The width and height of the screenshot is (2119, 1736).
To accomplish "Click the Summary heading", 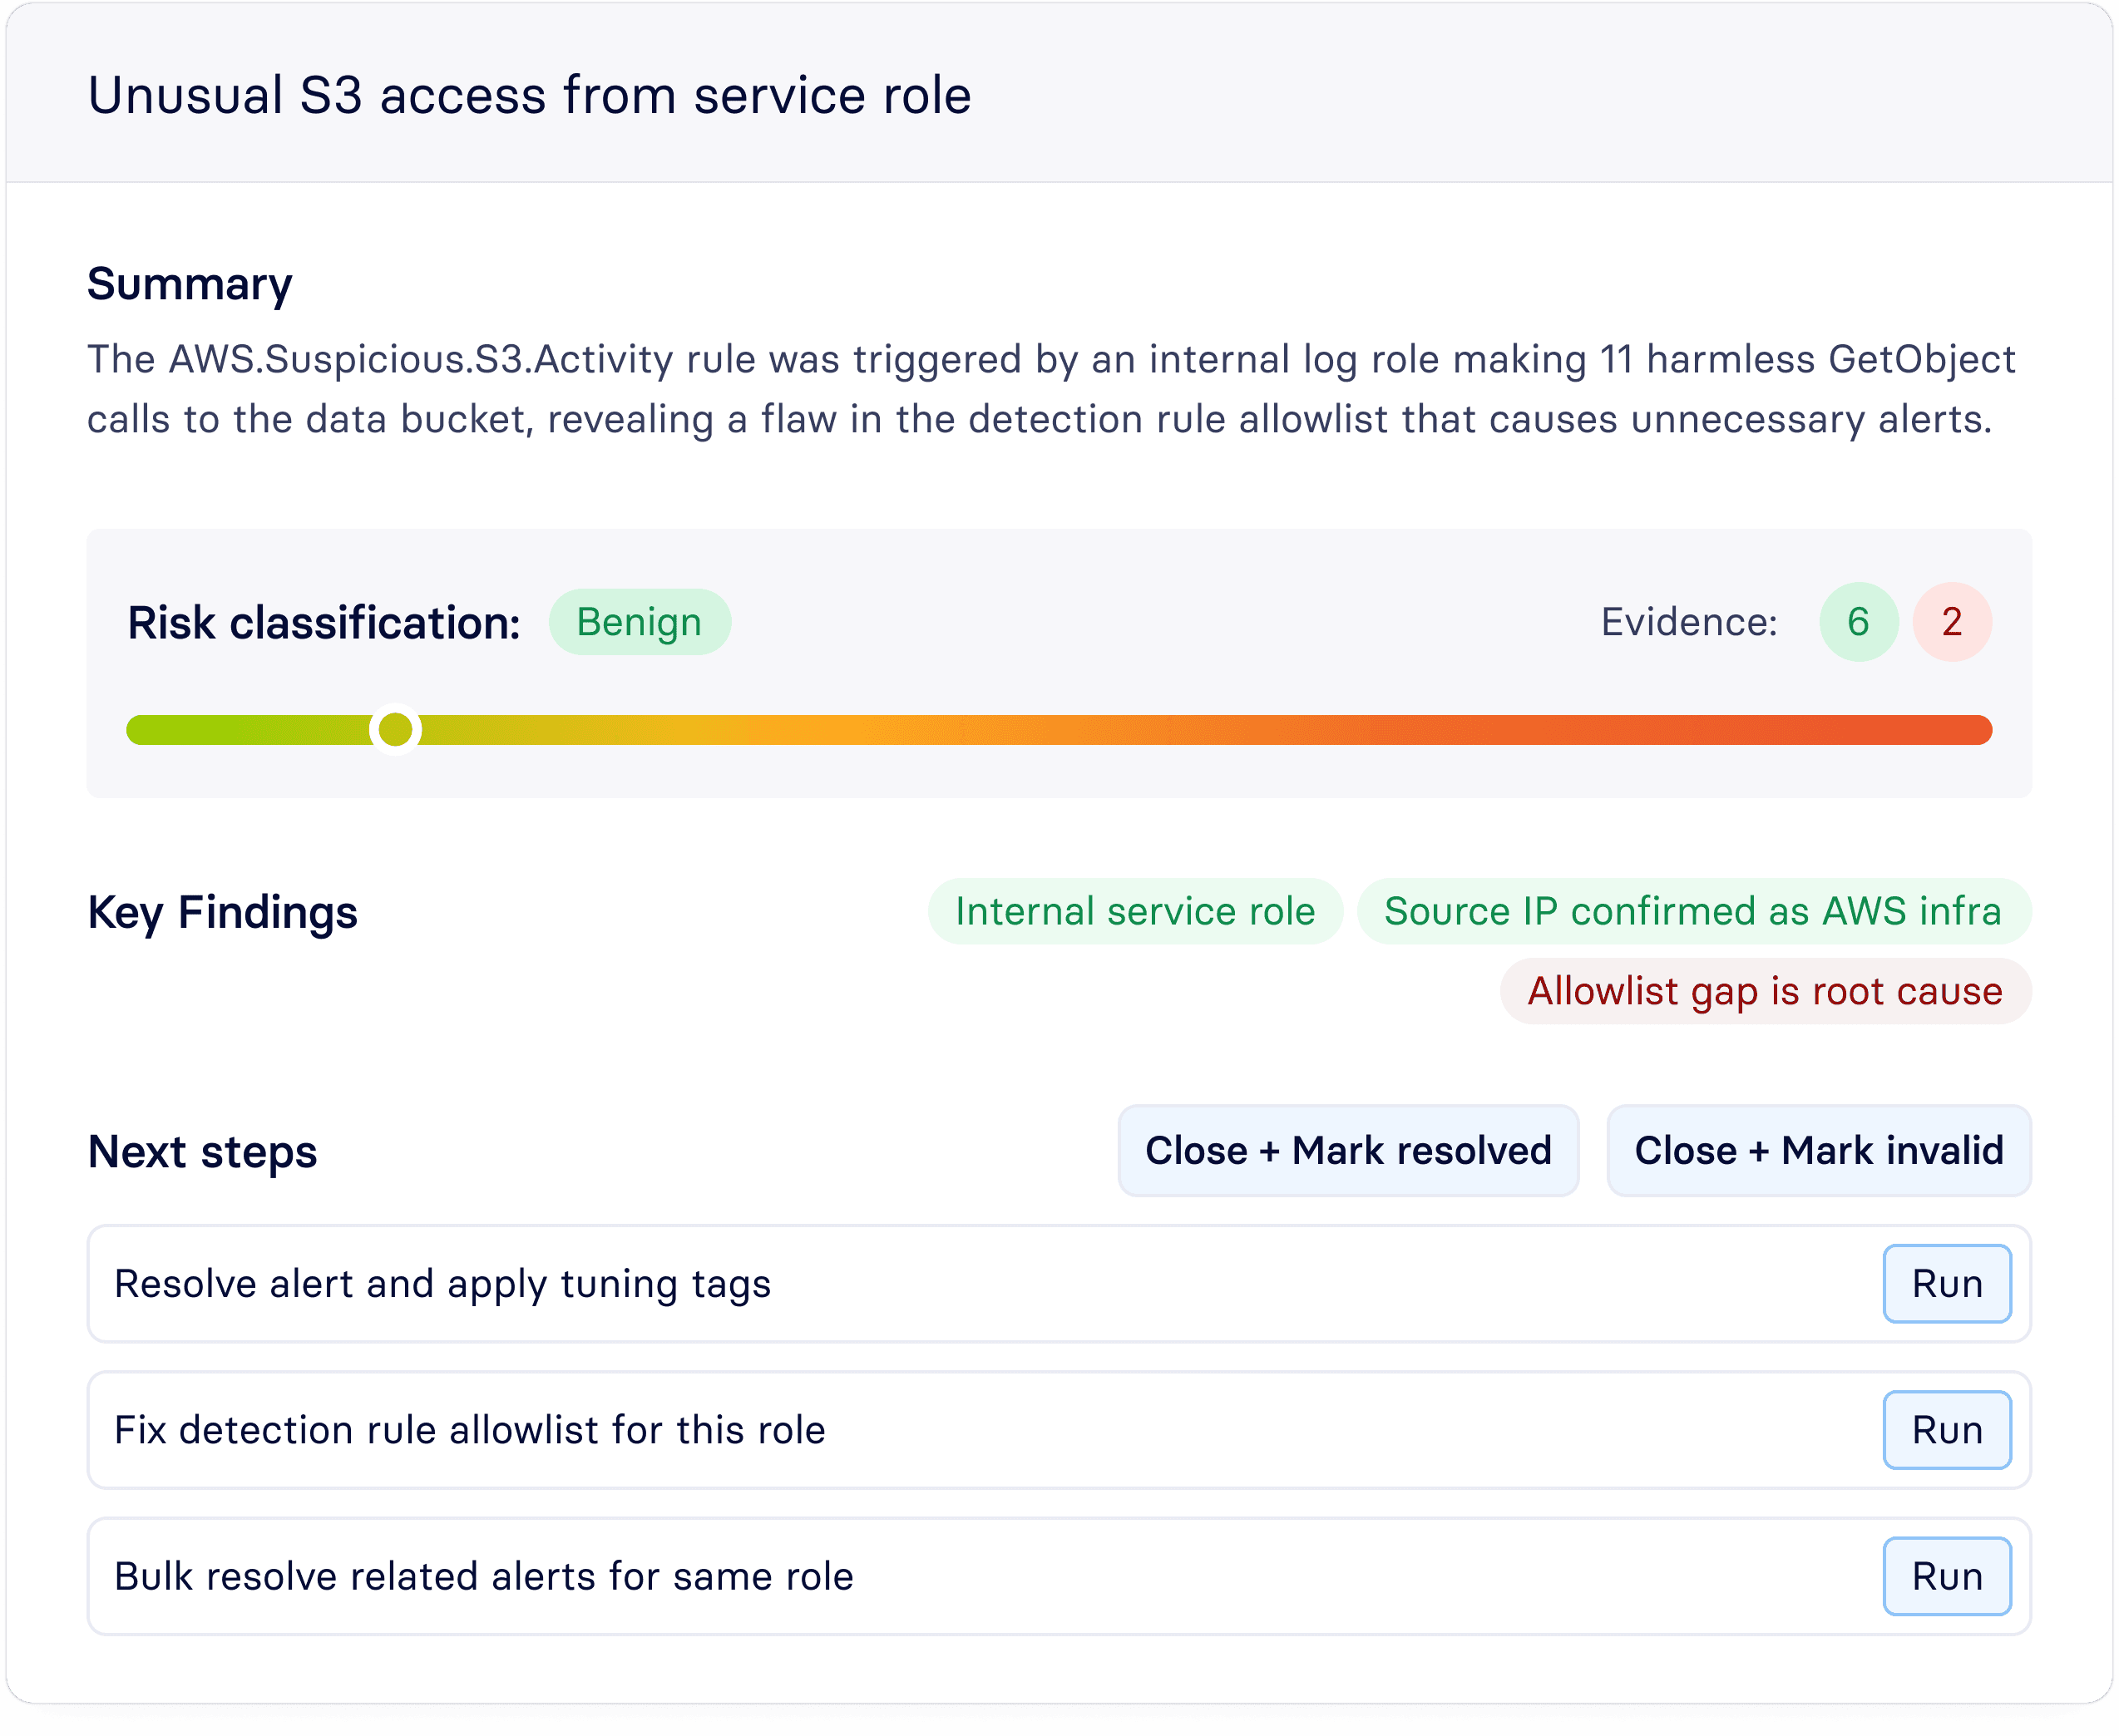I will 189,284.
